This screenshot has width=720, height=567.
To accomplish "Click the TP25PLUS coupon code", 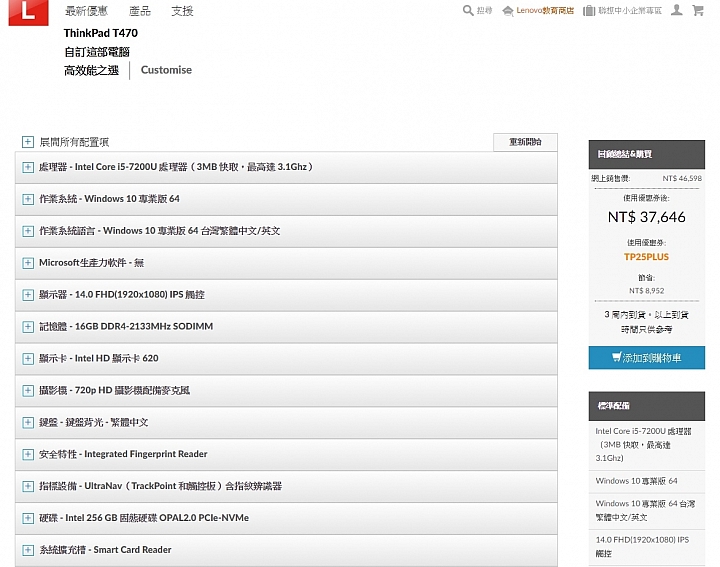I will pos(646,257).
